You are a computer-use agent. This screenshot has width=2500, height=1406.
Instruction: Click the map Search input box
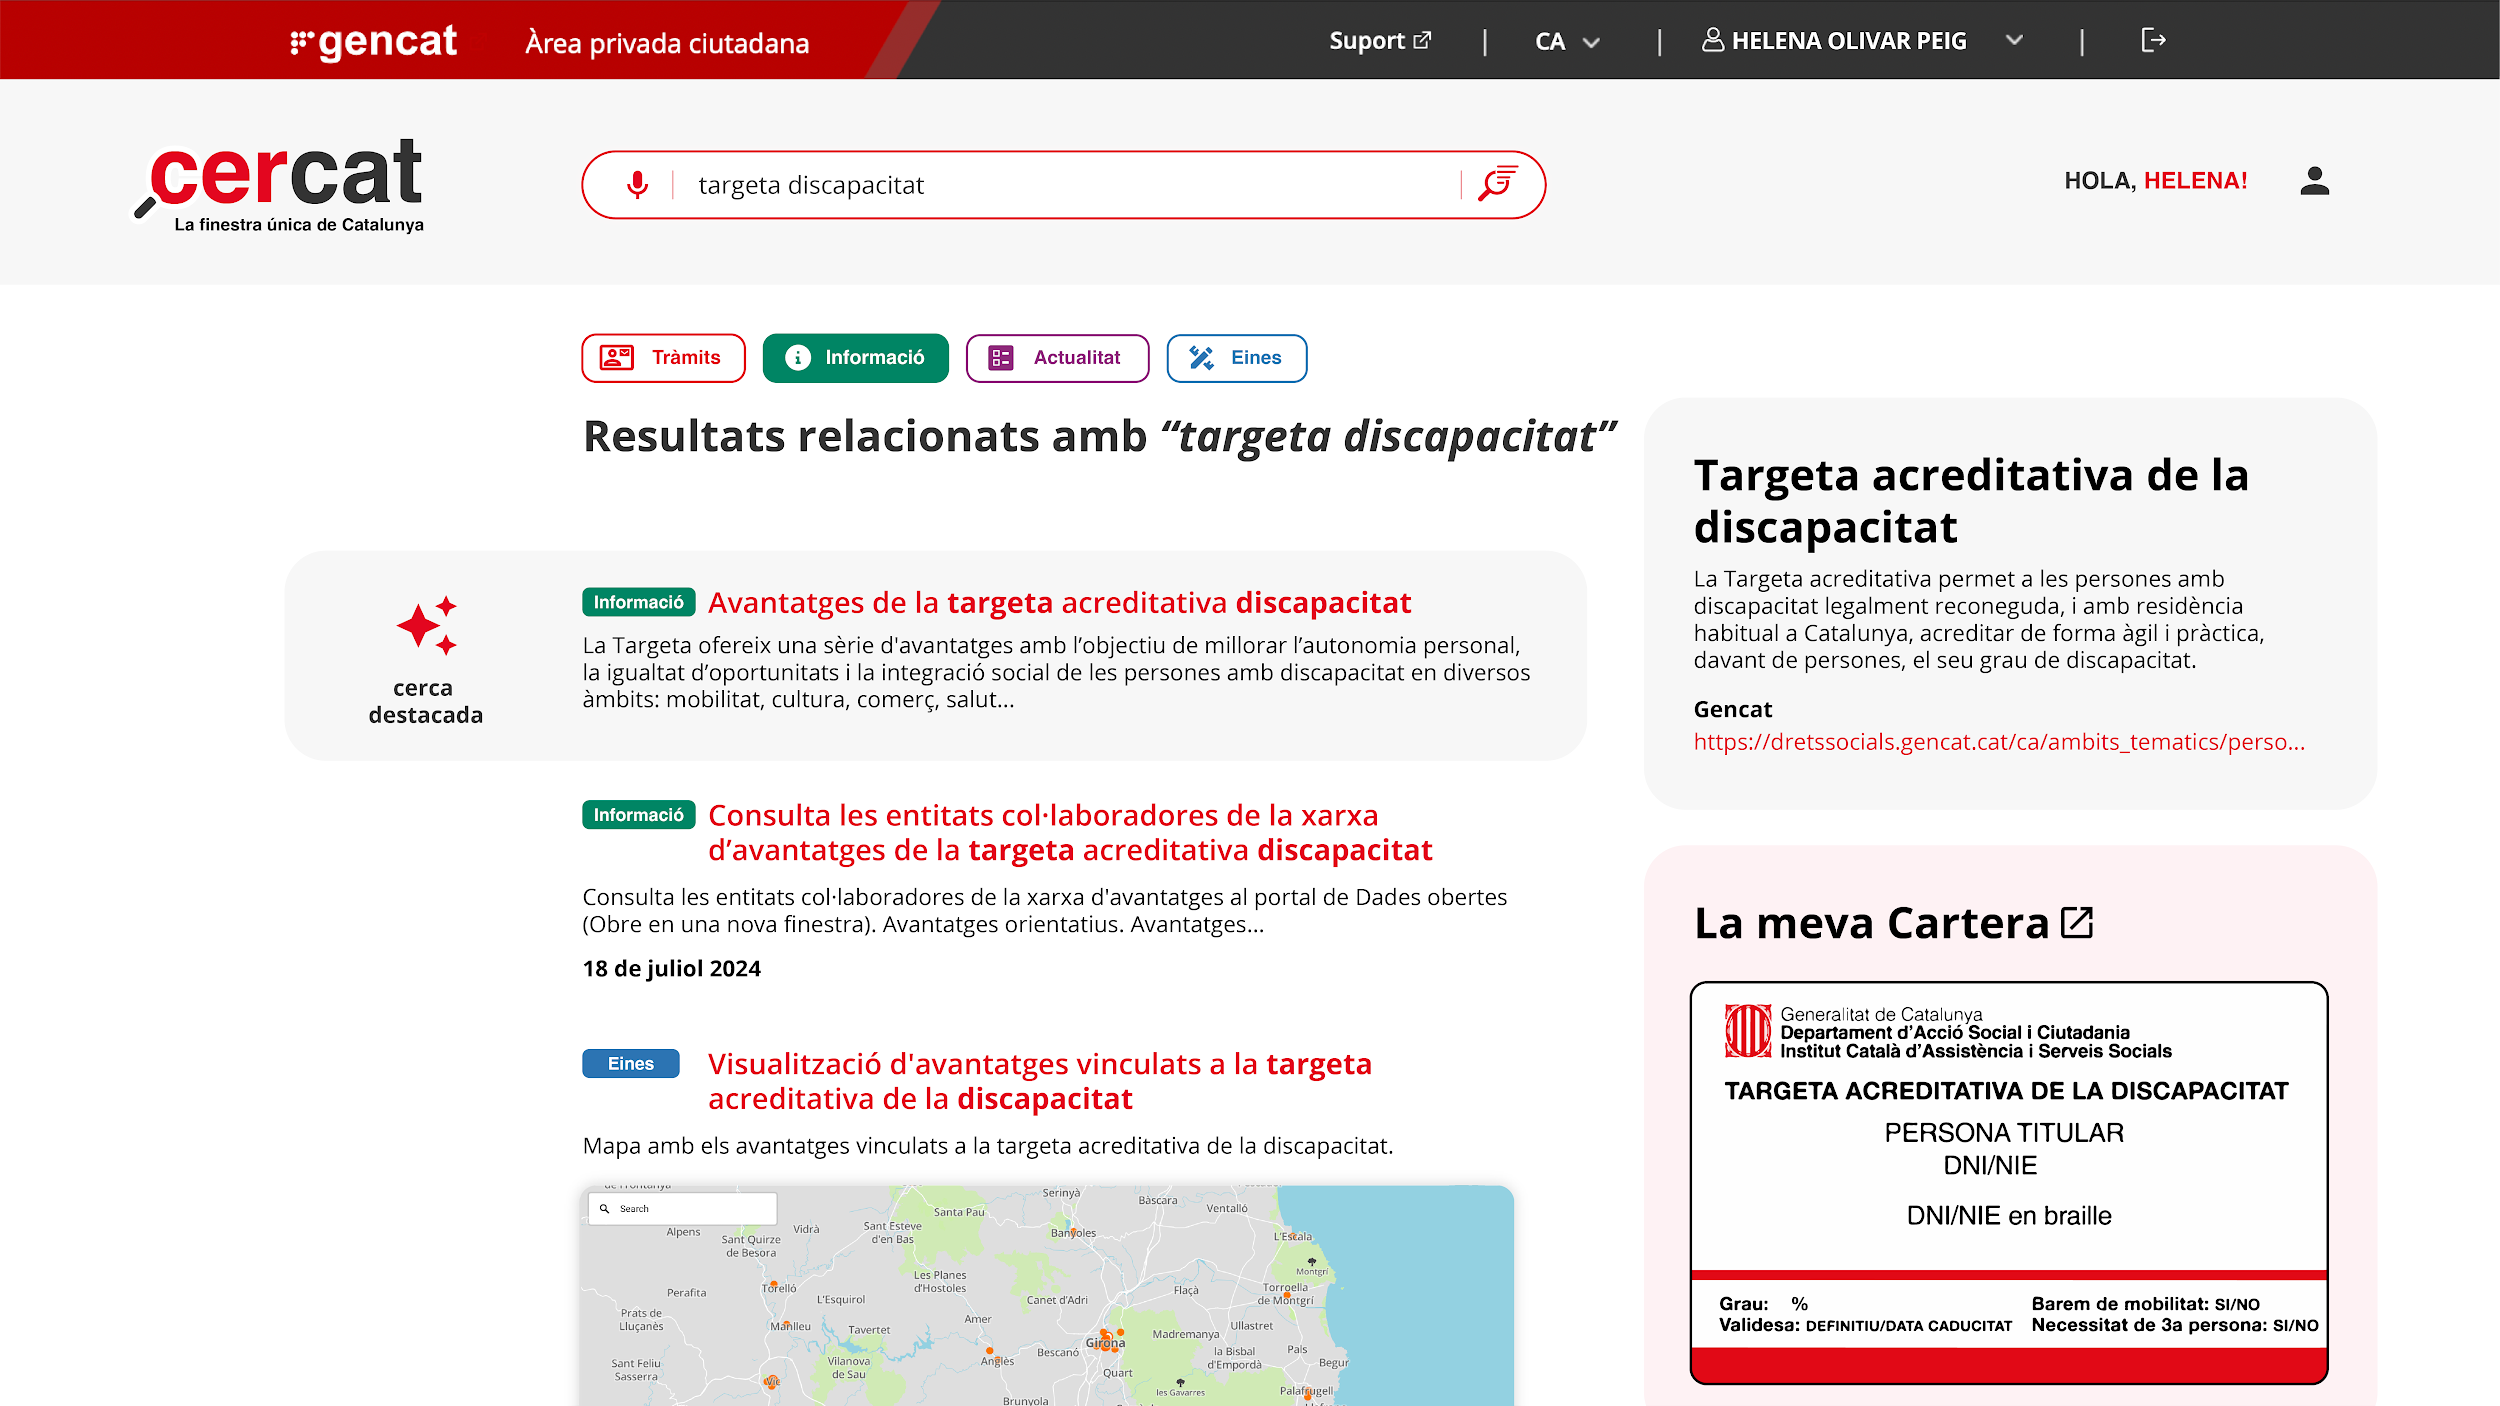coord(683,1208)
